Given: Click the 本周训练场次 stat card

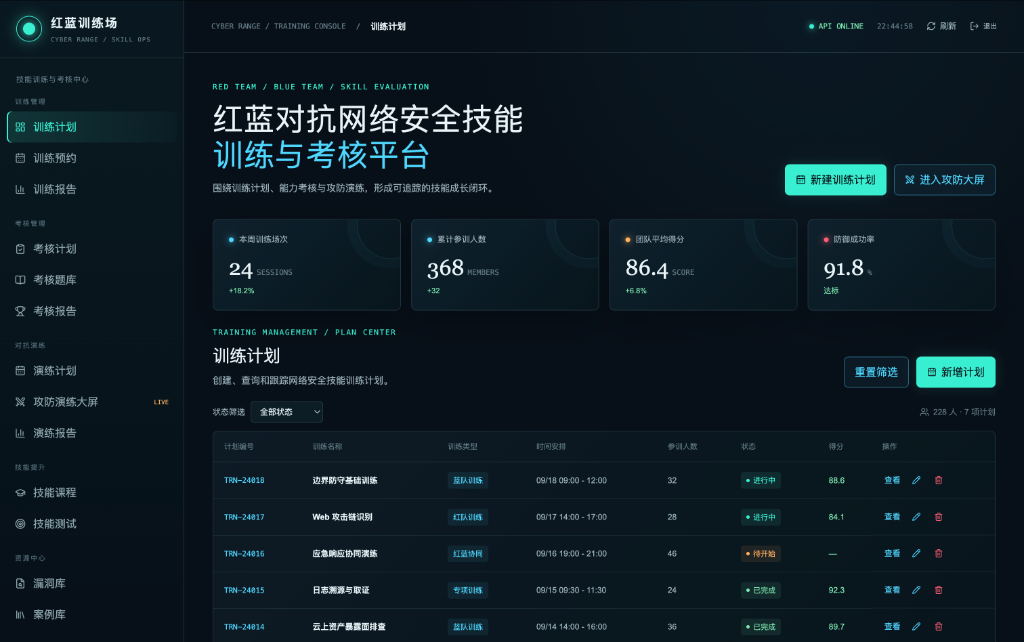Looking at the screenshot, I should coord(306,265).
